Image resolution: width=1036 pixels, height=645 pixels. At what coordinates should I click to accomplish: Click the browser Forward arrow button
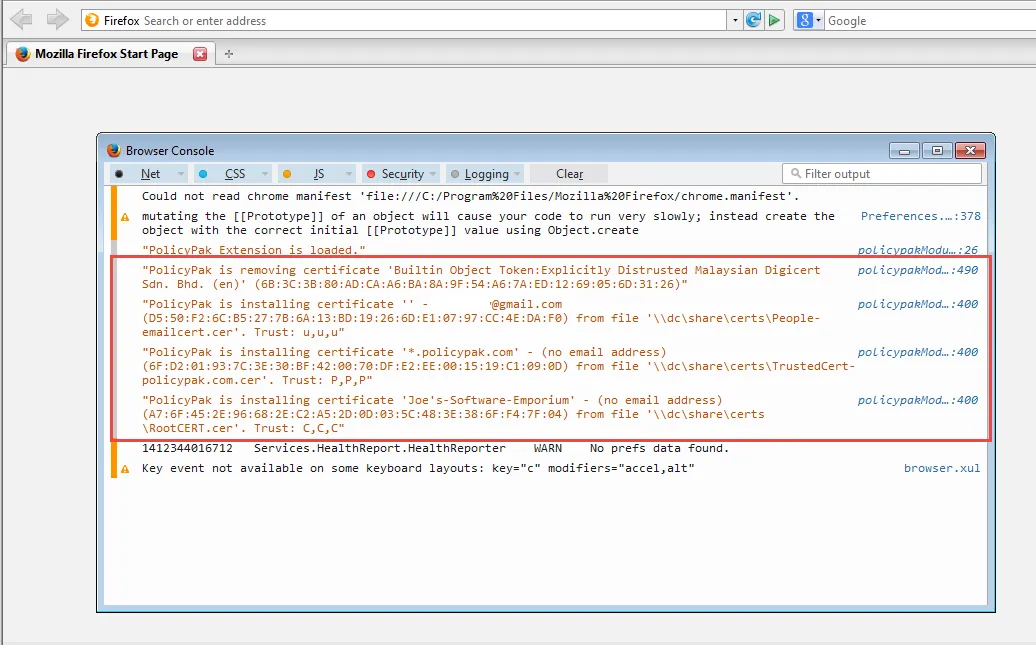(57, 19)
